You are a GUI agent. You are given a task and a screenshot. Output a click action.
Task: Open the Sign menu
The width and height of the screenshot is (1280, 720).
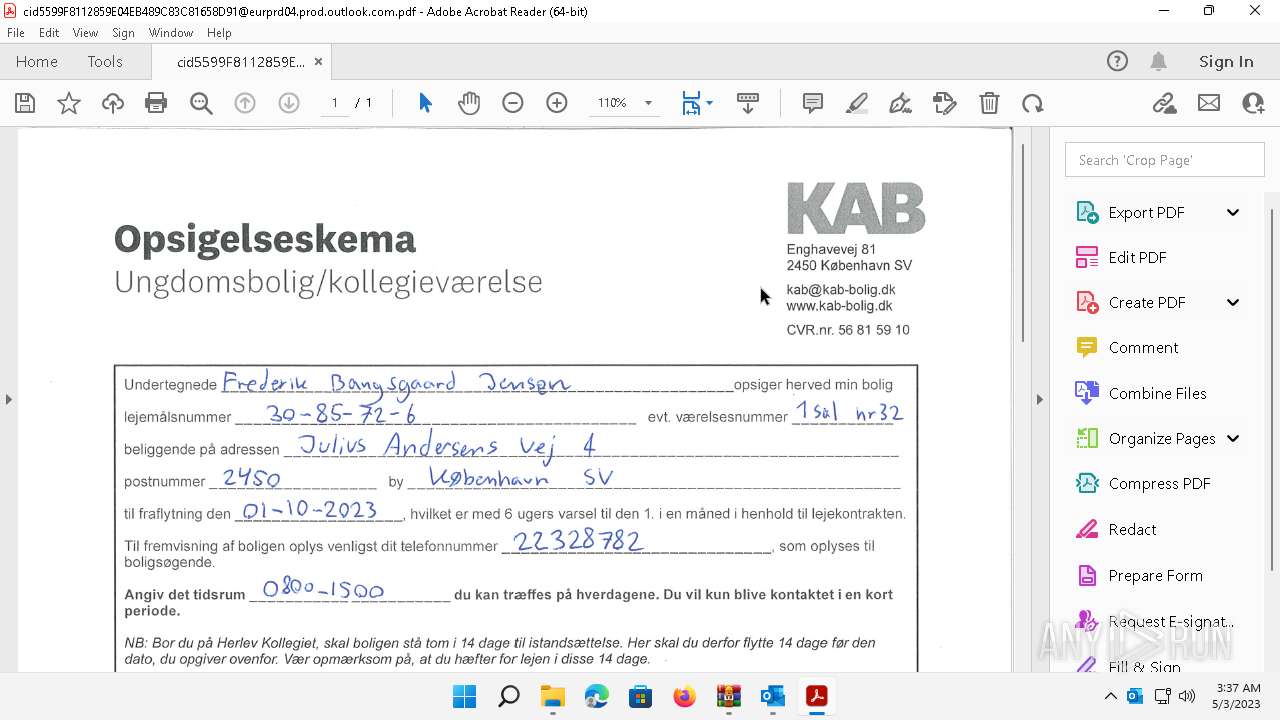tap(123, 32)
